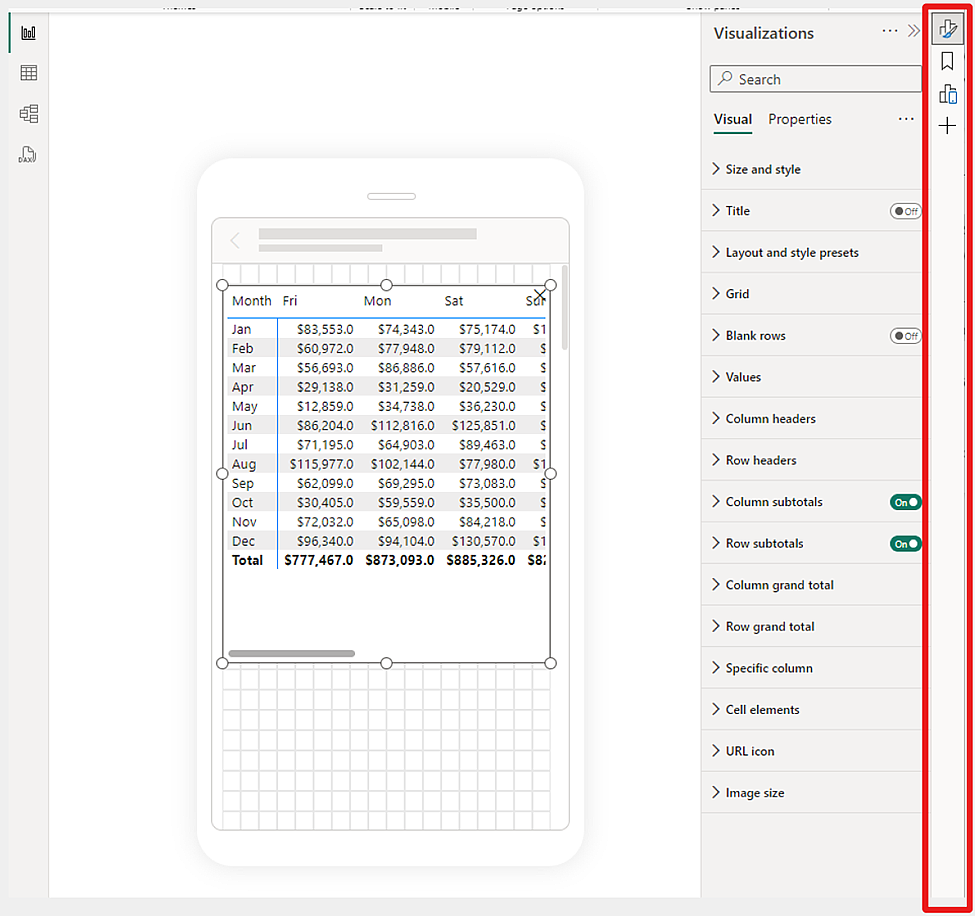Click the Mon column header
This screenshot has height=916, width=975.
[377, 301]
